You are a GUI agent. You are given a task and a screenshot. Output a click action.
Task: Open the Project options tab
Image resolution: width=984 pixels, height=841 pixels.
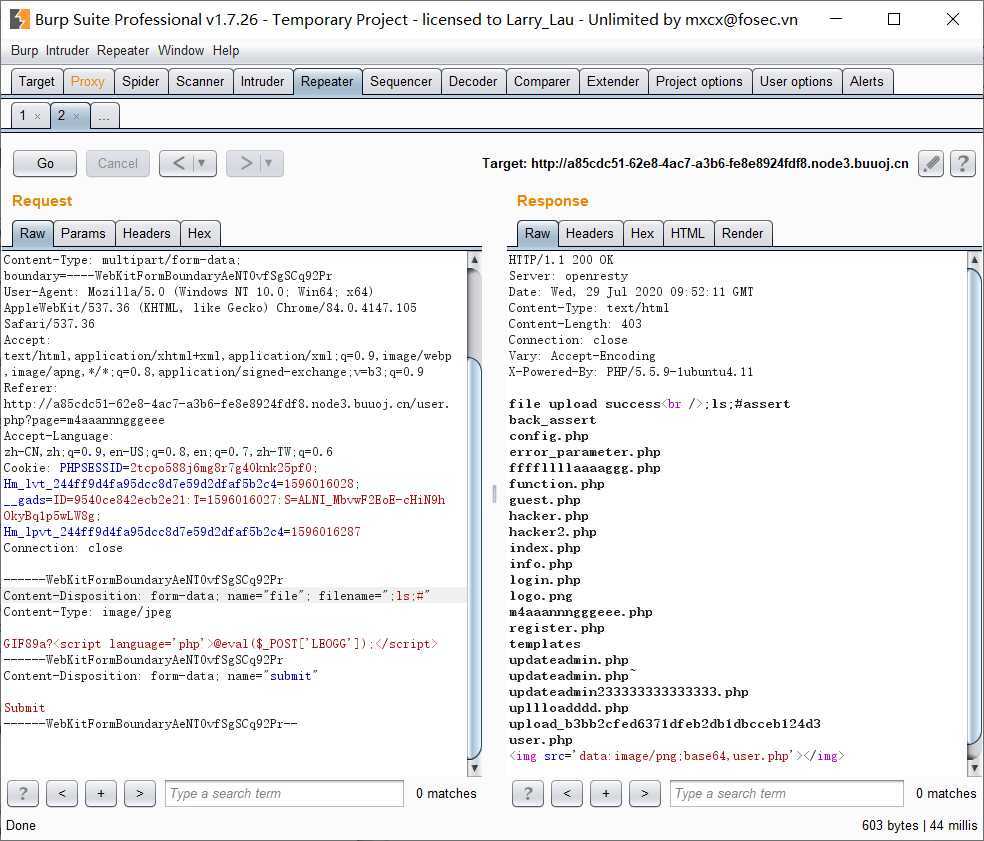[x=699, y=82]
